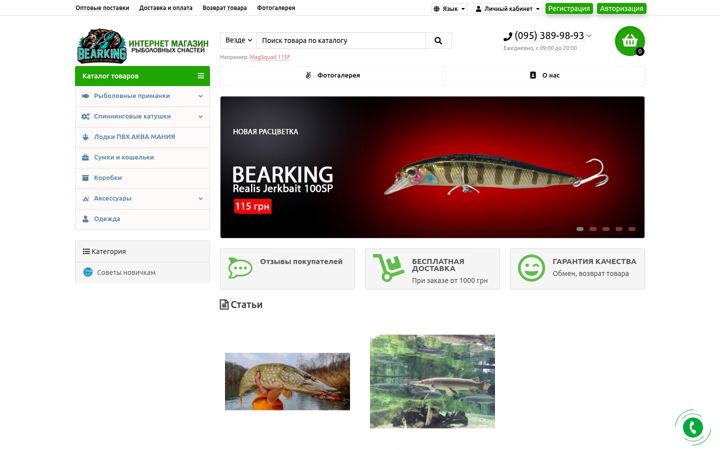Open the Одежда category
This screenshot has height=450, width=720.
click(x=142, y=219)
